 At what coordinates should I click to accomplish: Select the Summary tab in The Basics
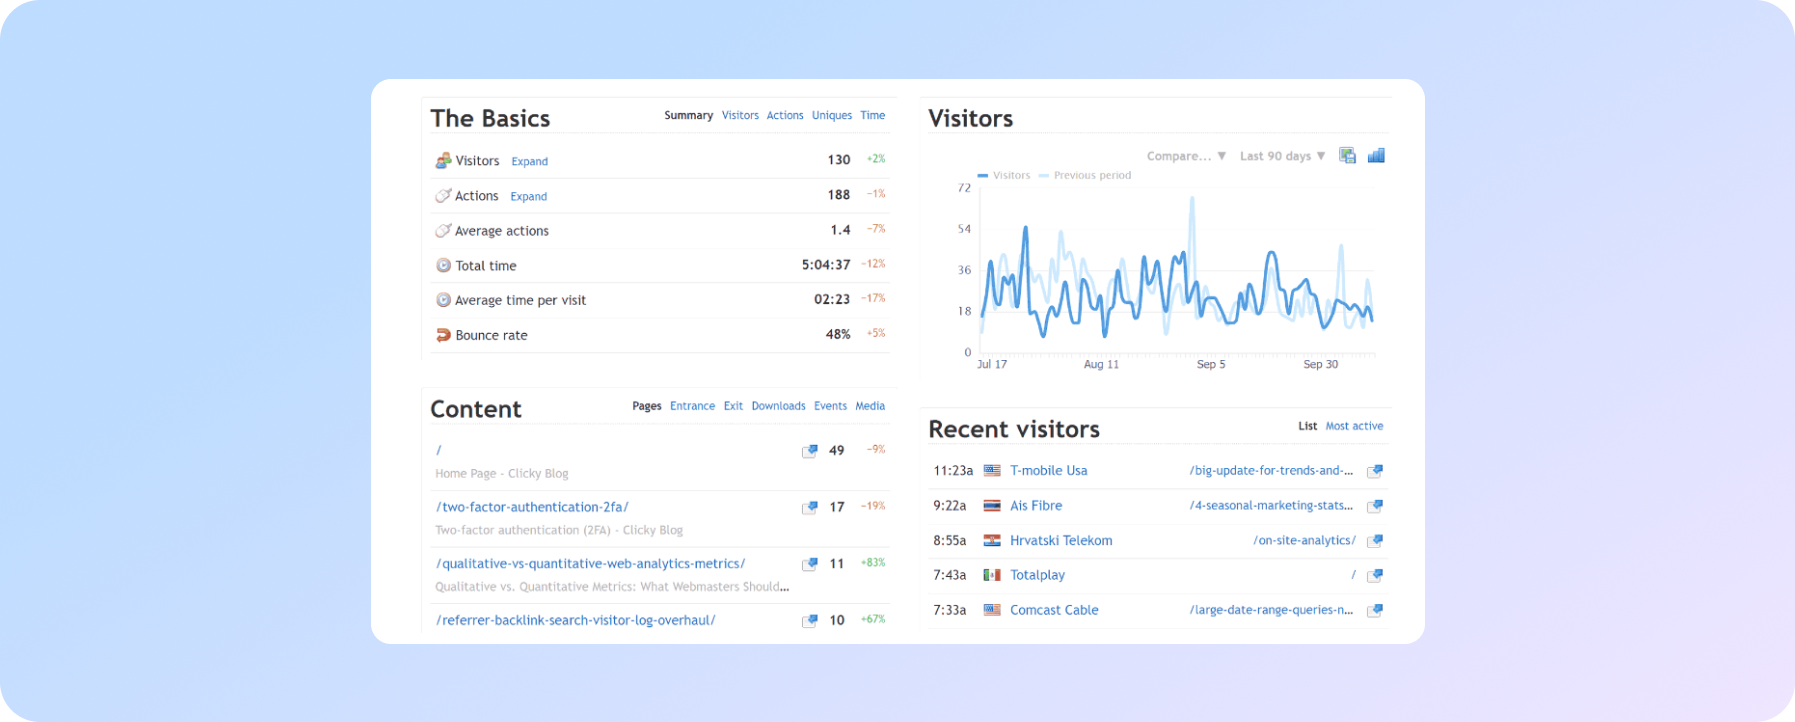[688, 115]
